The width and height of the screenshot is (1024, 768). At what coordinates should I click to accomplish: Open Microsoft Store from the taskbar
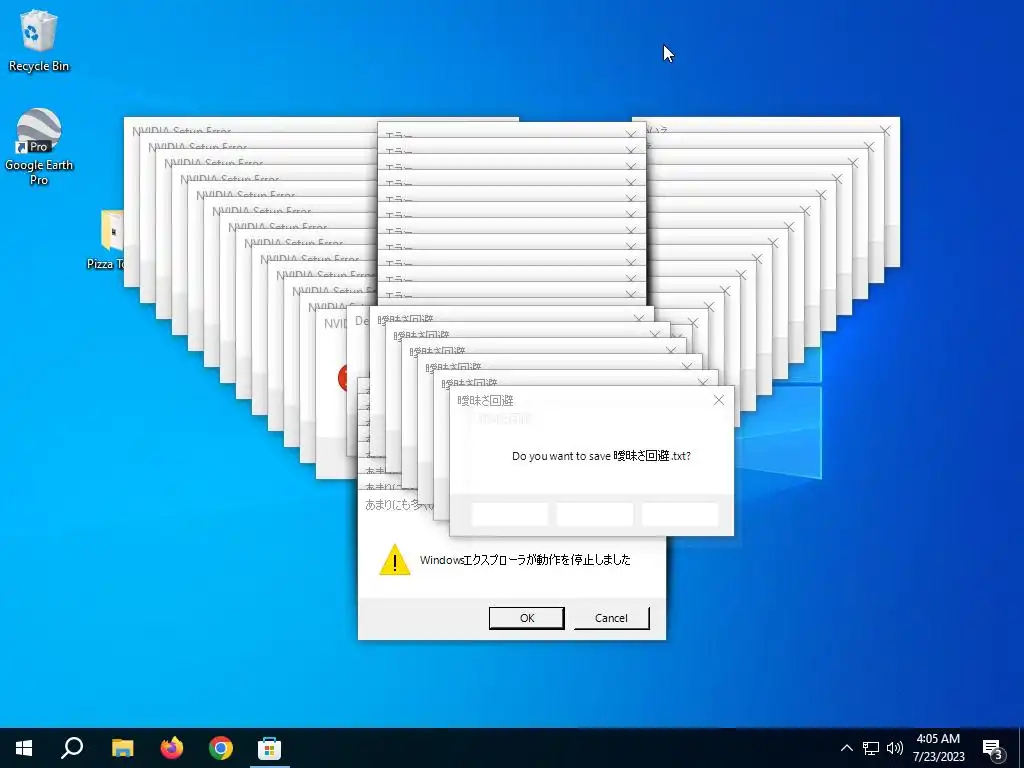click(269, 748)
